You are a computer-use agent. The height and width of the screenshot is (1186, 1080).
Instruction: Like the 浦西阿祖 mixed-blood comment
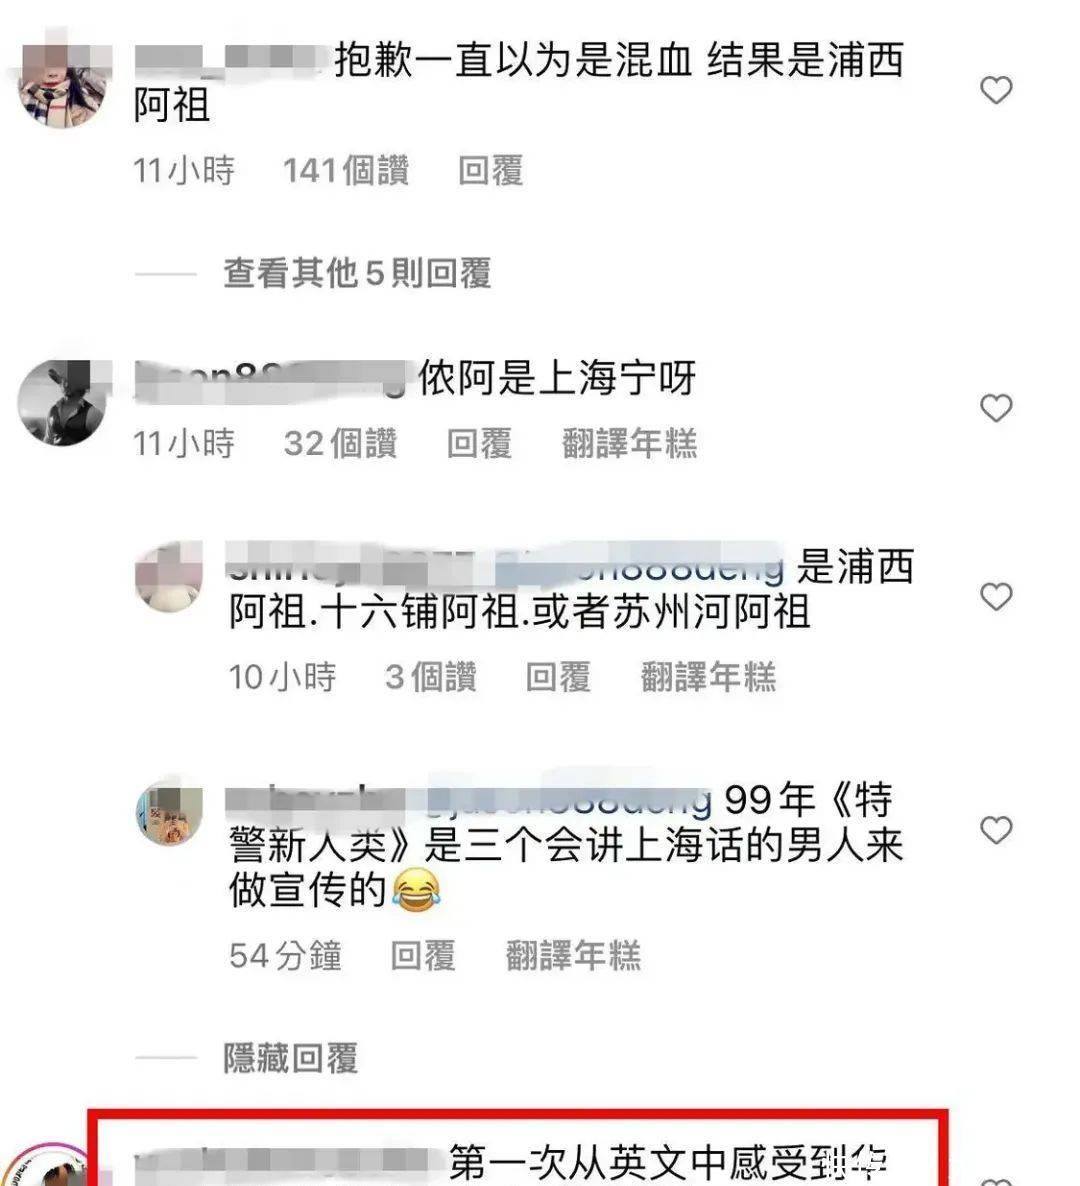[x=996, y=90]
